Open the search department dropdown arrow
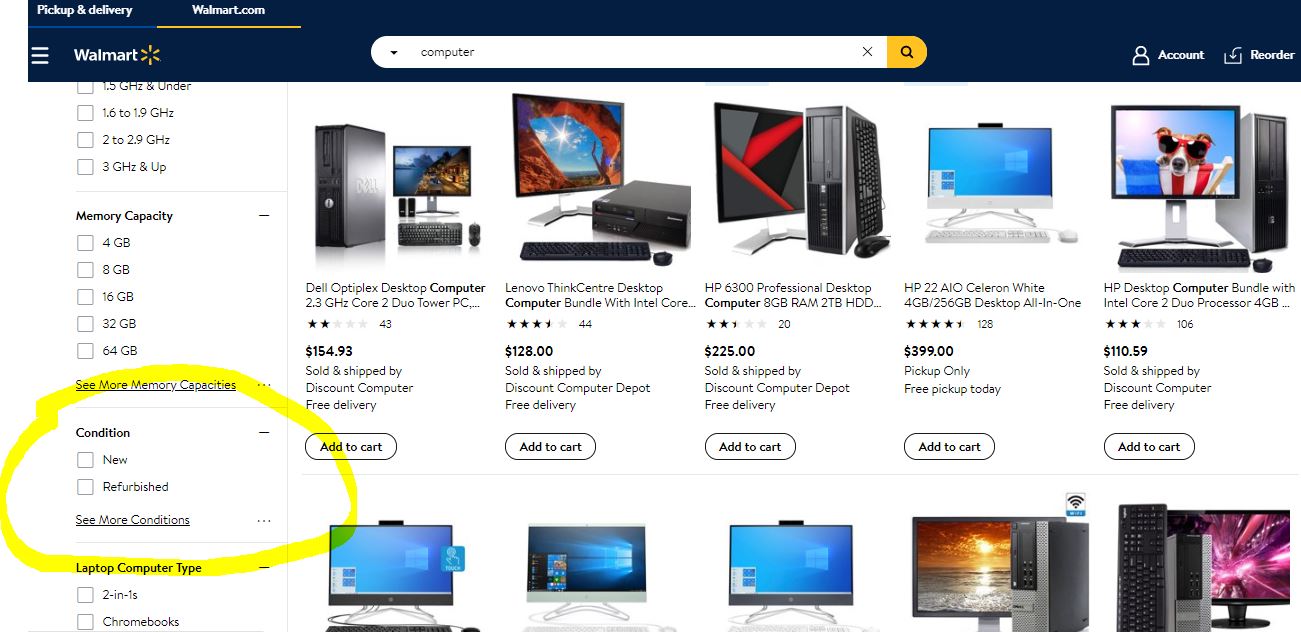1301x632 pixels. [394, 52]
